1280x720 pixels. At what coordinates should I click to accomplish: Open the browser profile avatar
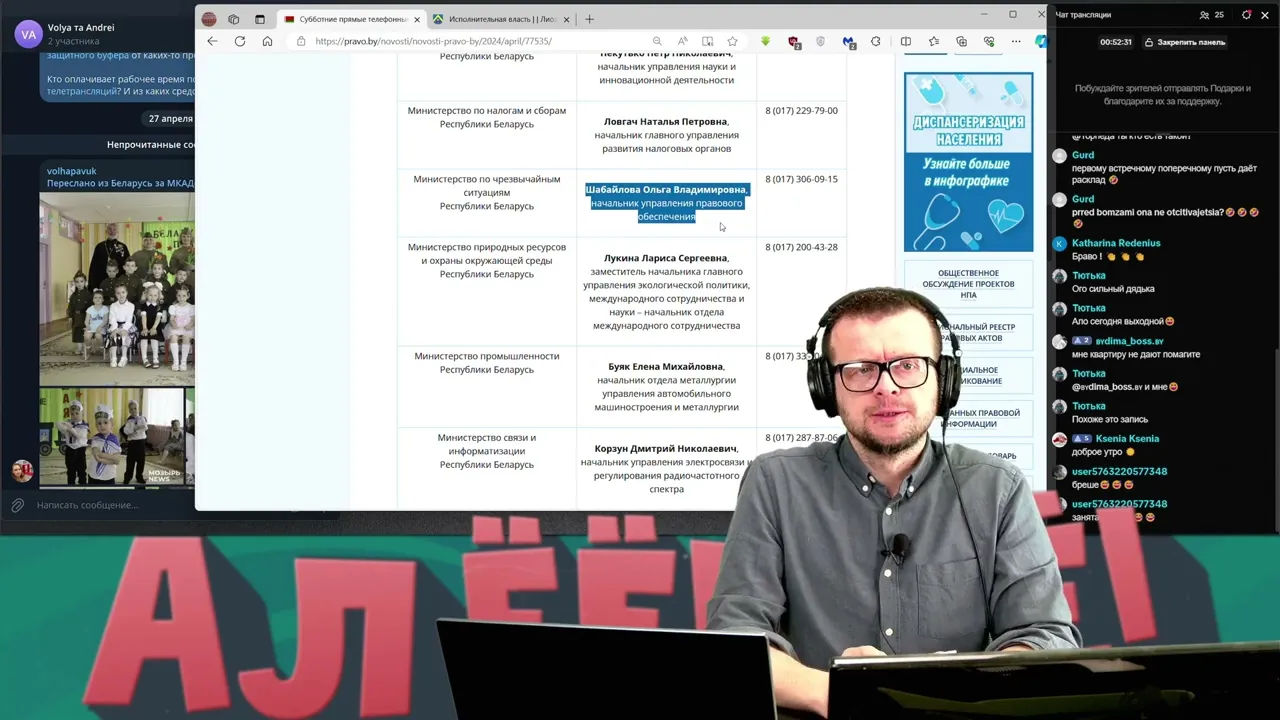click(209, 19)
